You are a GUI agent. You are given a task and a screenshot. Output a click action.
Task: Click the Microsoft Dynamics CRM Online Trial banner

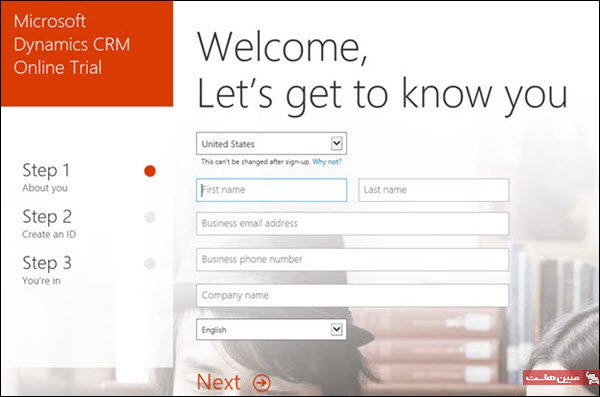(x=87, y=54)
